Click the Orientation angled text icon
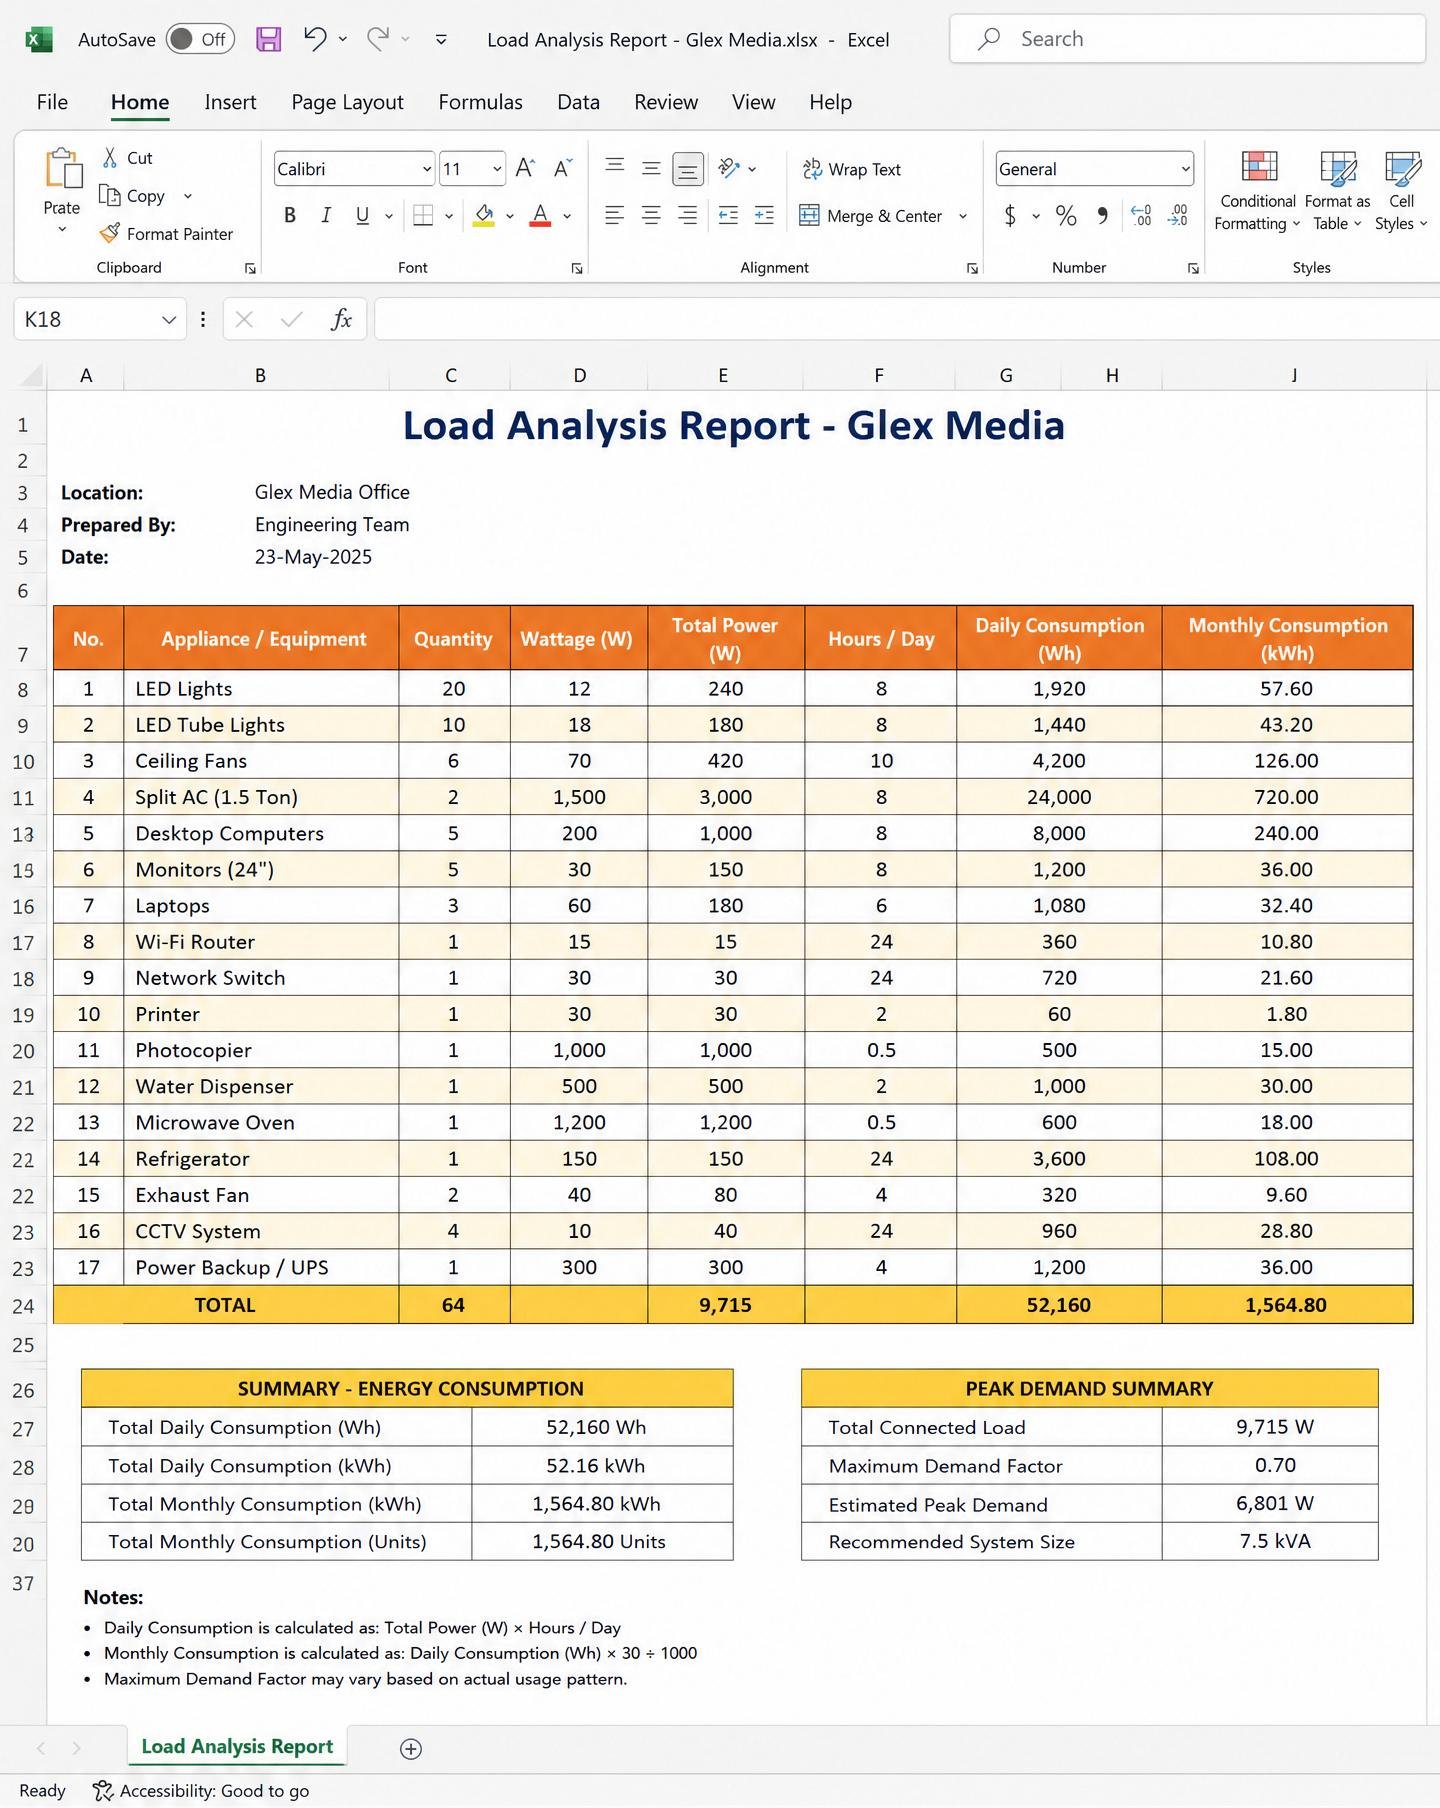The height and width of the screenshot is (1808, 1440). pyautogui.click(x=729, y=168)
